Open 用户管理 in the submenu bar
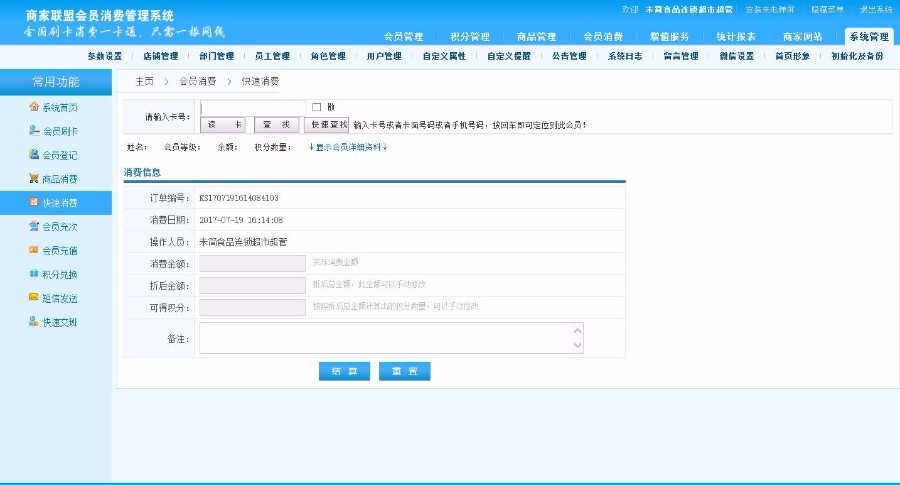 [384, 56]
